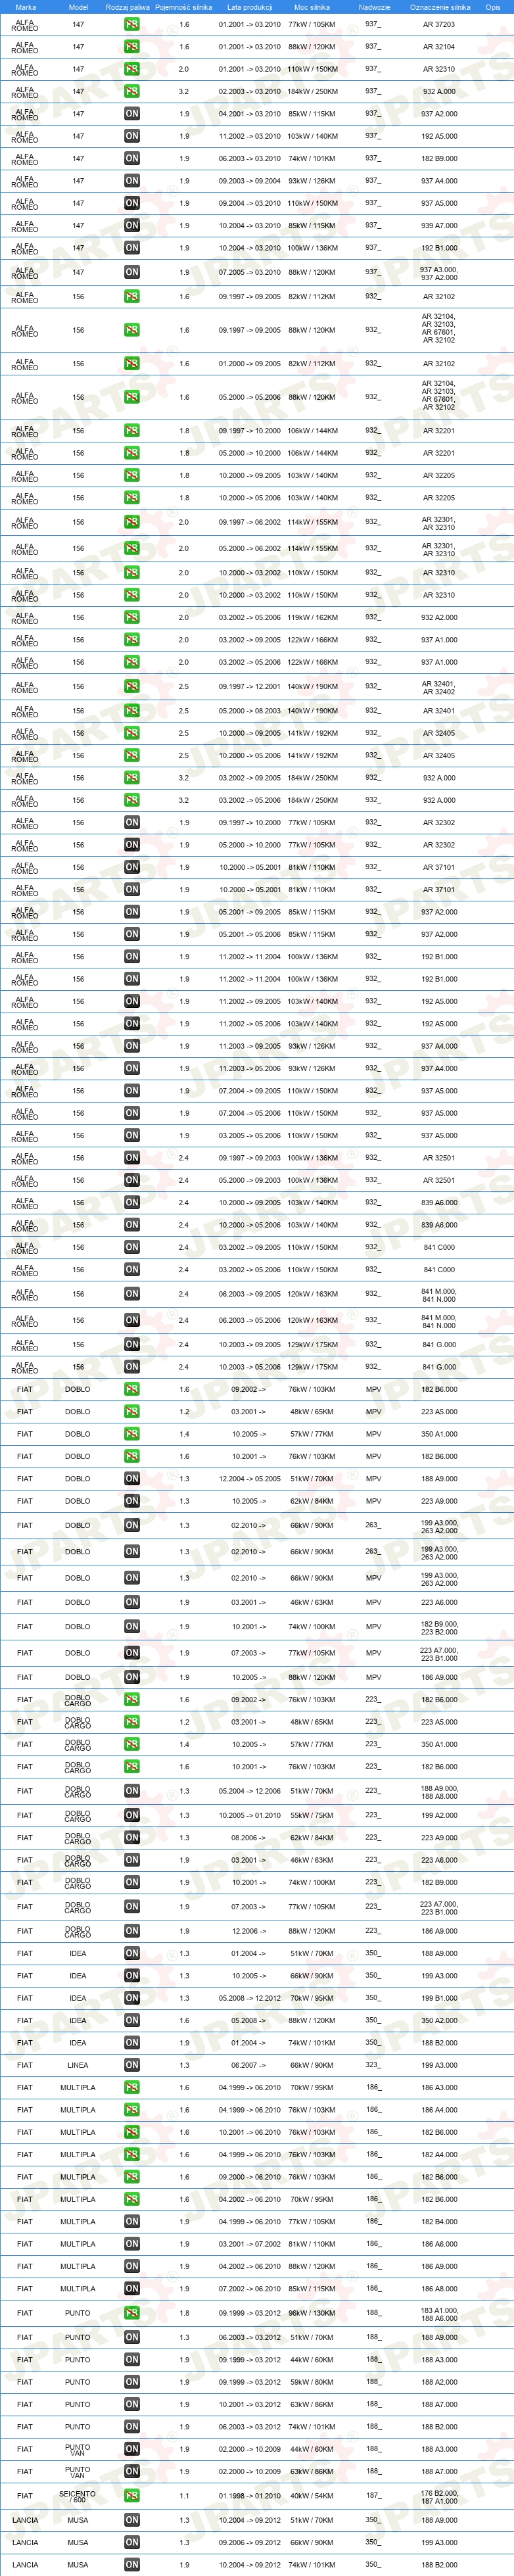Click ON icon in DOBLO 1.9 46kW / 63KM row
Image resolution: width=514 pixels, height=2576 pixels.
click(x=132, y=1602)
